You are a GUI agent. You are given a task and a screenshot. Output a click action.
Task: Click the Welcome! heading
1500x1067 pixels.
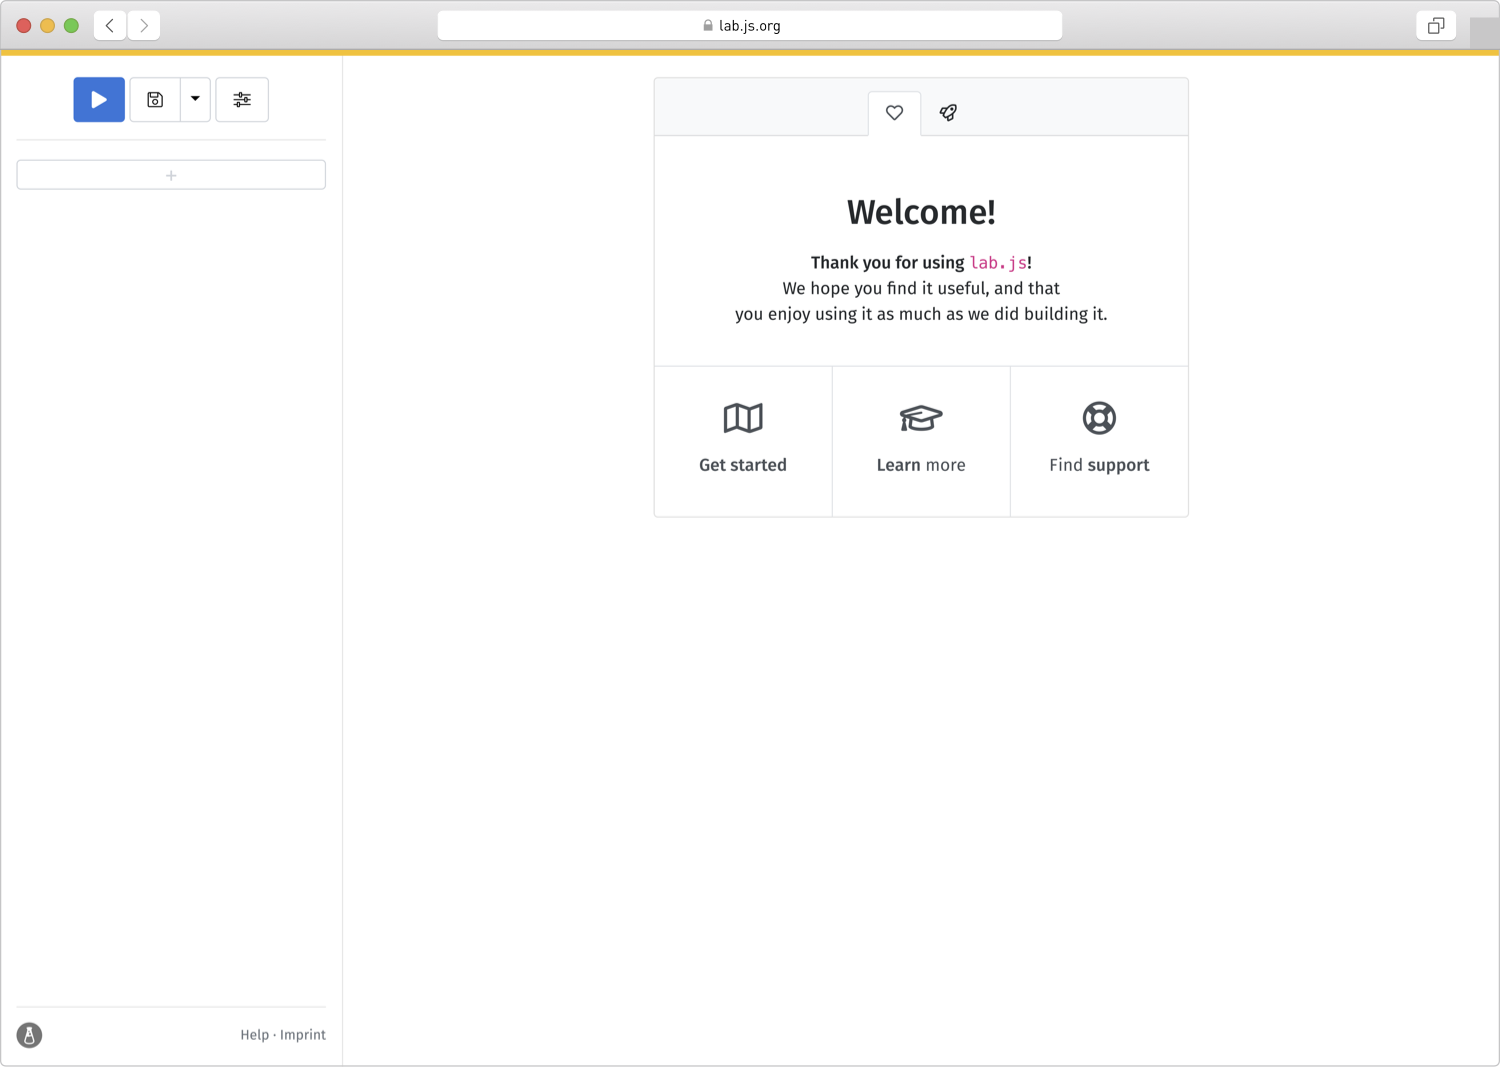(921, 212)
